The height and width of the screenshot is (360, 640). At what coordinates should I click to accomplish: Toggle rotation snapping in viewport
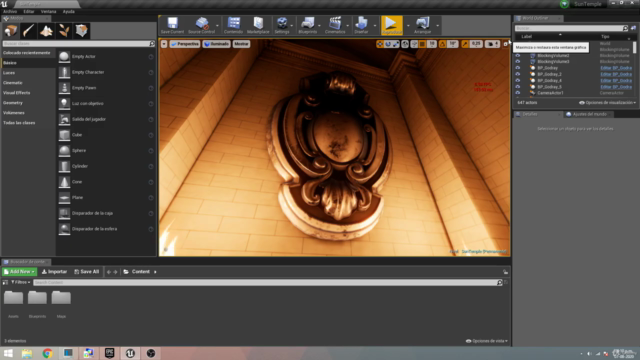click(x=442, y=44)
